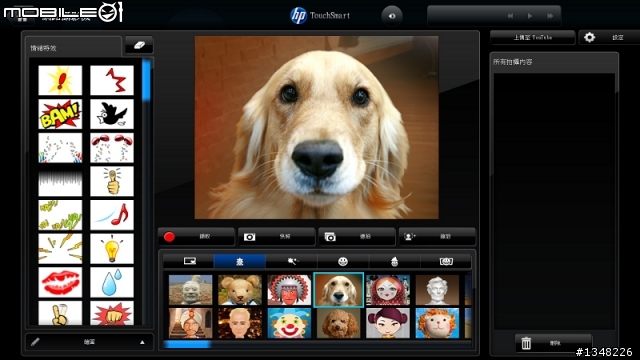Click the trash can delete button
This screenshot has width=640, height=360.
point(553,343)
